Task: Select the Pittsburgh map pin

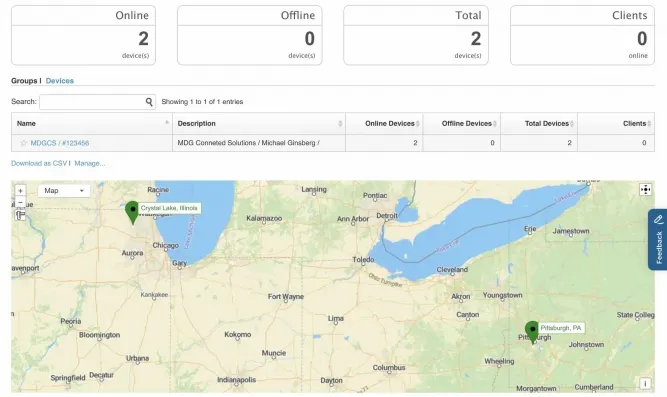Action: point(532,332)
